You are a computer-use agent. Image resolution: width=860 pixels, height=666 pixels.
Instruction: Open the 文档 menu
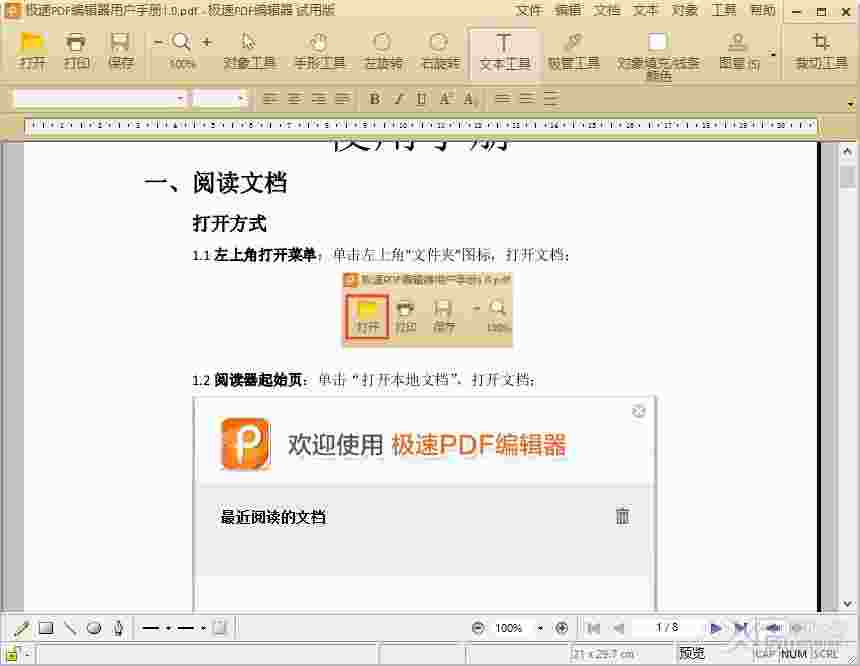(x=606, y=10)
